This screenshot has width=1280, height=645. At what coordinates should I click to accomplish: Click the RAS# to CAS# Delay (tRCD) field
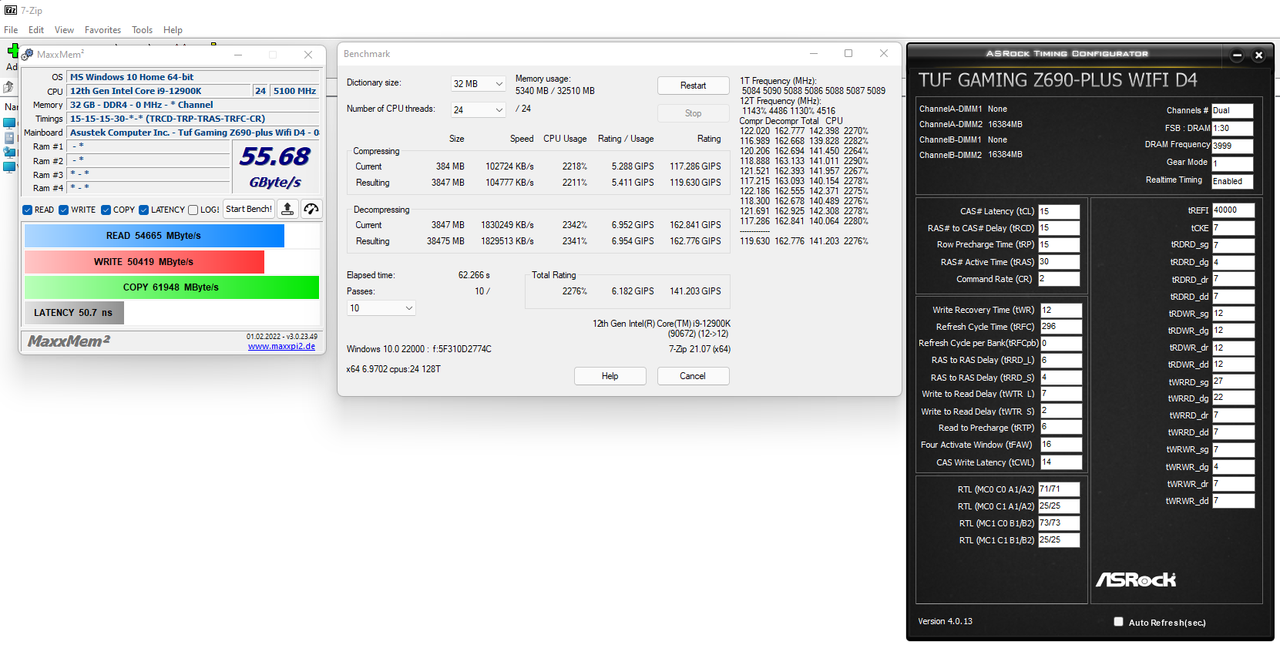pyautogui.click(x=1058, y=228)
